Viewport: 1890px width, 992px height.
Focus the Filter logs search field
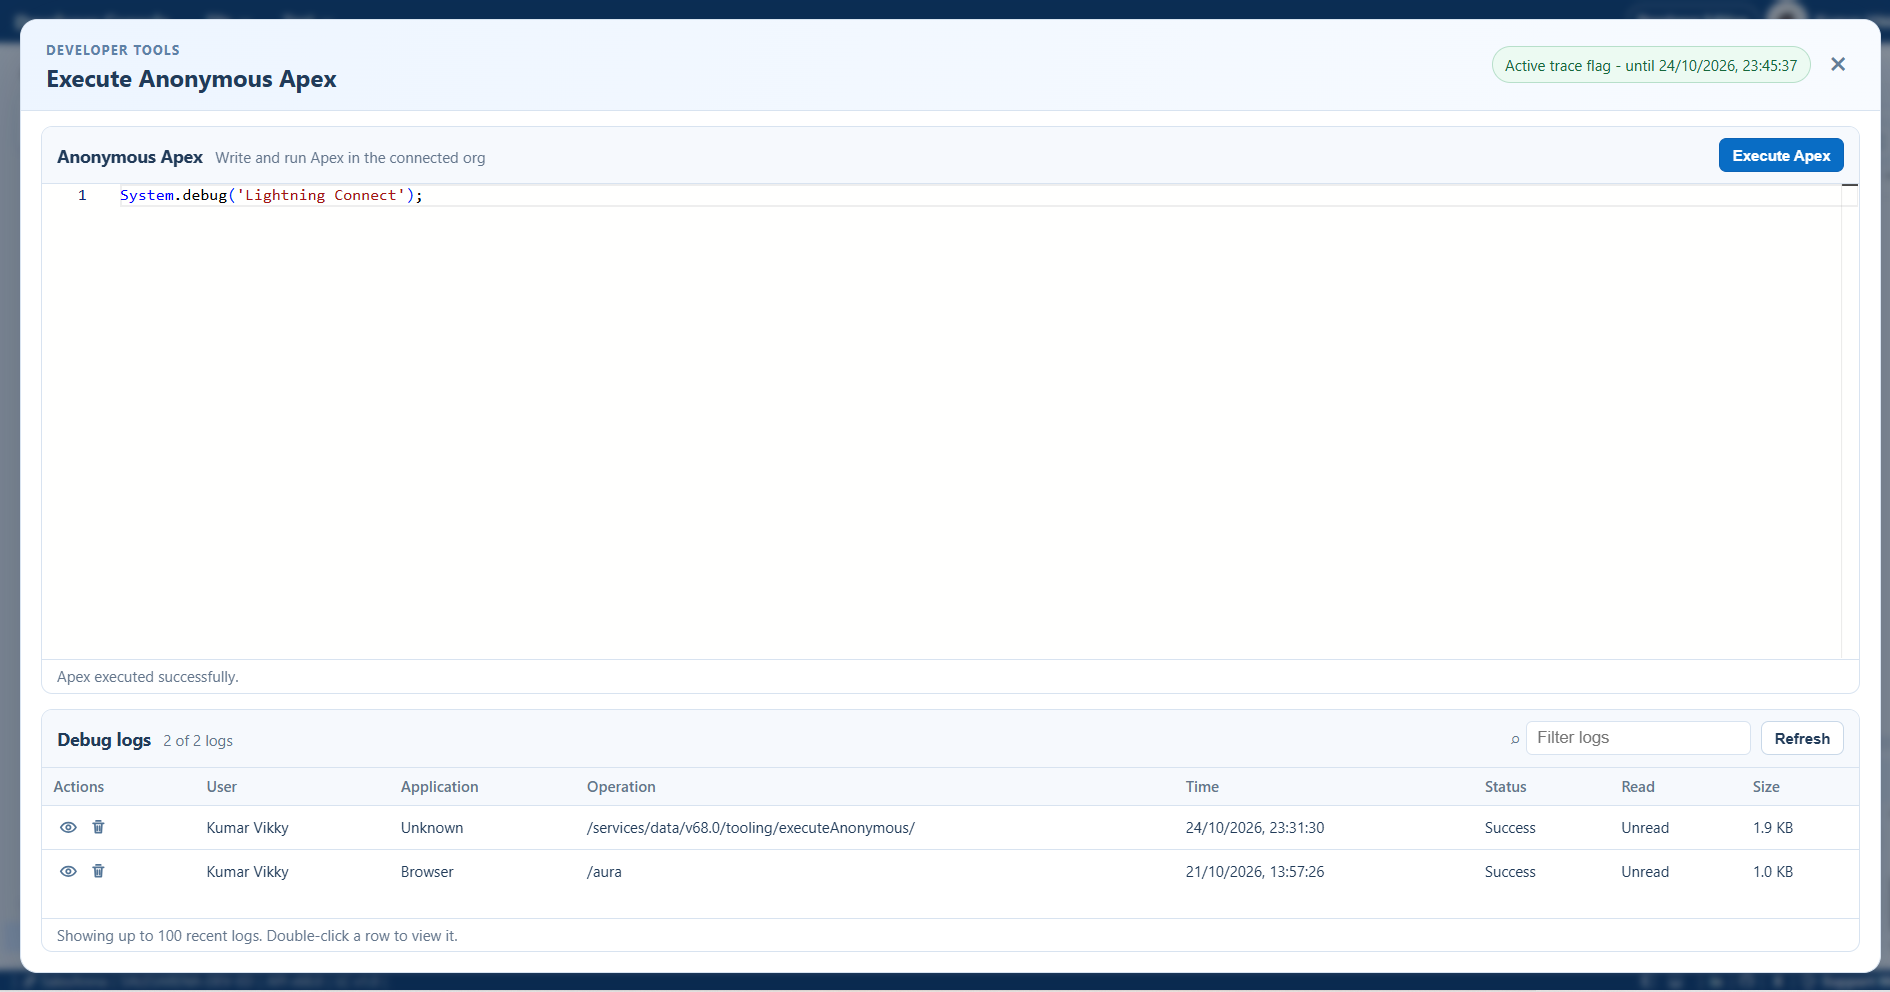coord(1638,738)
